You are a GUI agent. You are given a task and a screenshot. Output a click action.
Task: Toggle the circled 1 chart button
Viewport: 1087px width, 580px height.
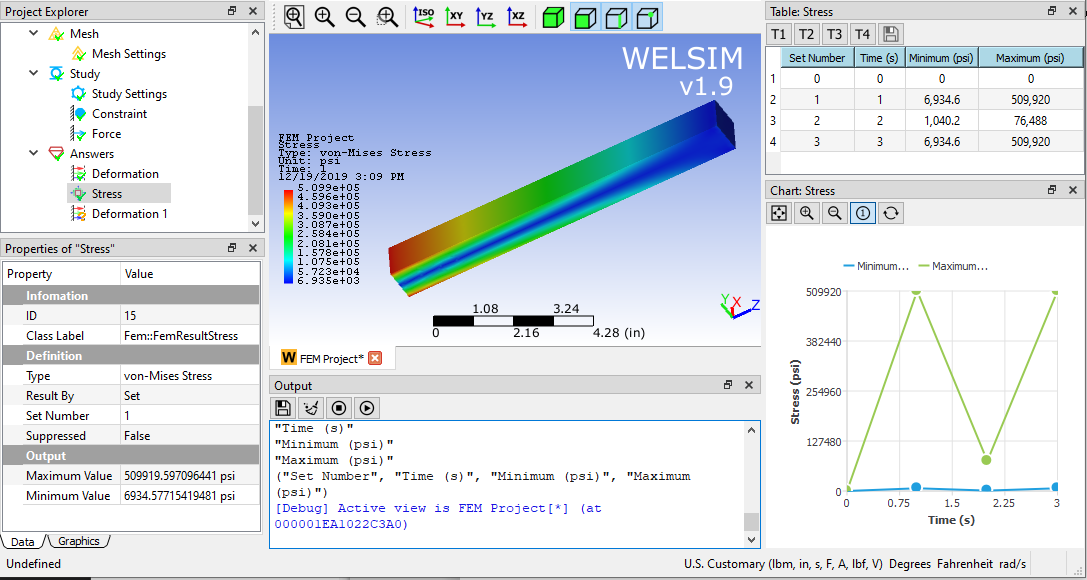click(863, 213)
